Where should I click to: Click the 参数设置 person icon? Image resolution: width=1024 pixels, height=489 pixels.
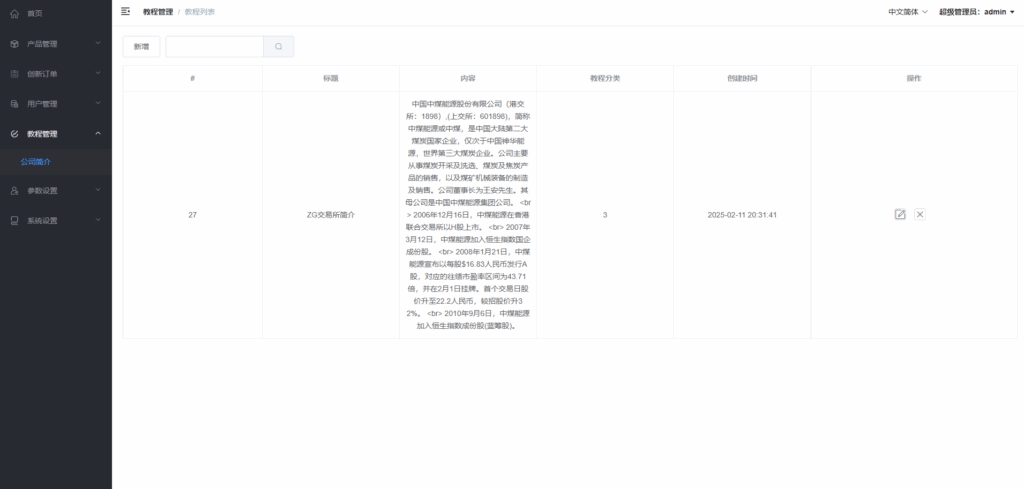14,191
